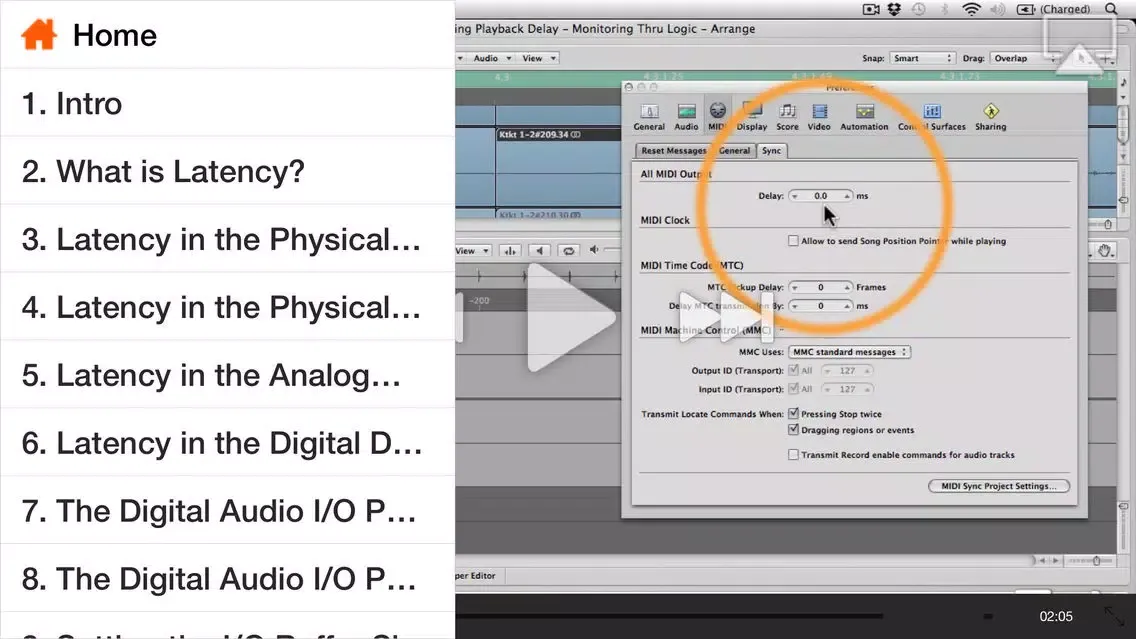This screenshot has width=1136, height=639.
Task: Open lesson 4. Latency in the Physical
Action: pyautogui.click(x=227, y=307)
